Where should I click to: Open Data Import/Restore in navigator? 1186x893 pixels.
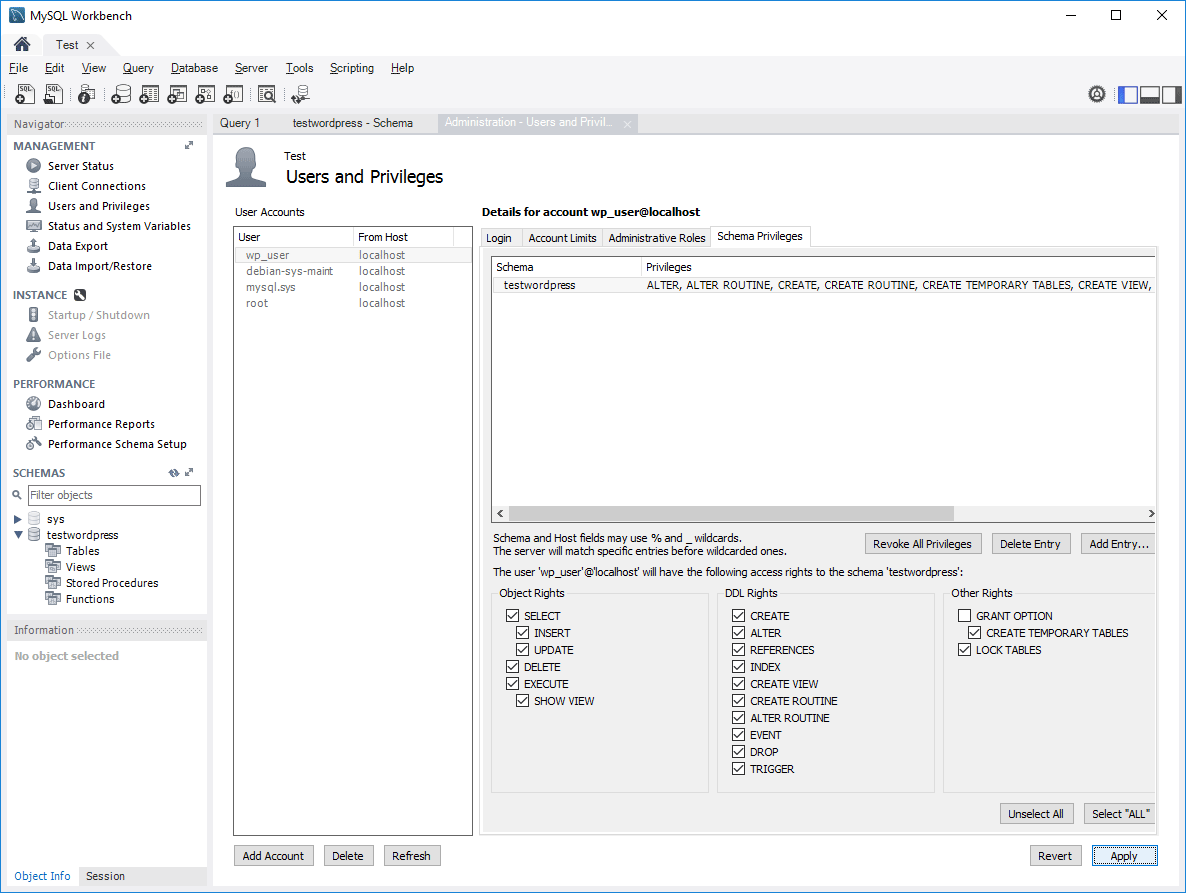100,266
